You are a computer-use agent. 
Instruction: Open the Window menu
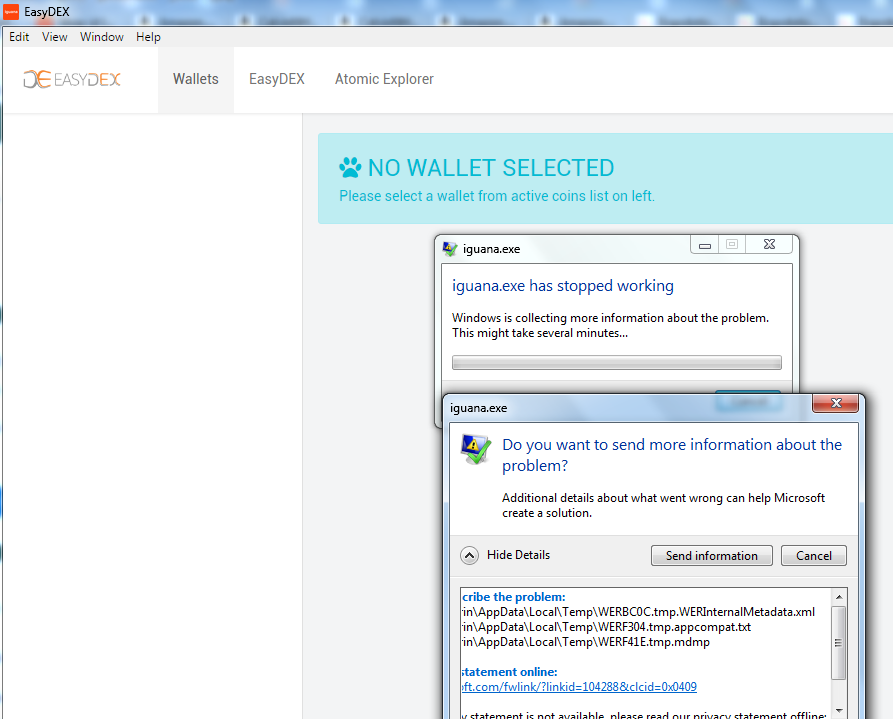[102, 37]
